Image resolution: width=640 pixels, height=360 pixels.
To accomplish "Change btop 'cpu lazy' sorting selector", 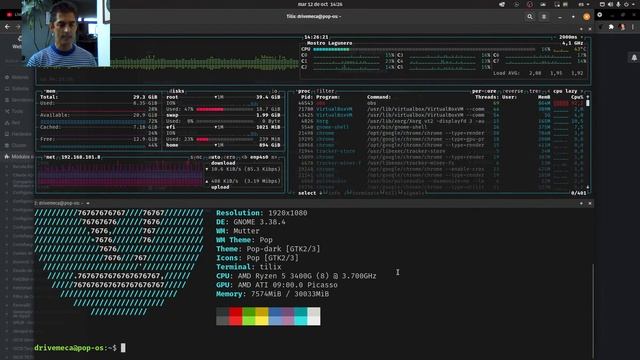I will (x=566, y=91).
